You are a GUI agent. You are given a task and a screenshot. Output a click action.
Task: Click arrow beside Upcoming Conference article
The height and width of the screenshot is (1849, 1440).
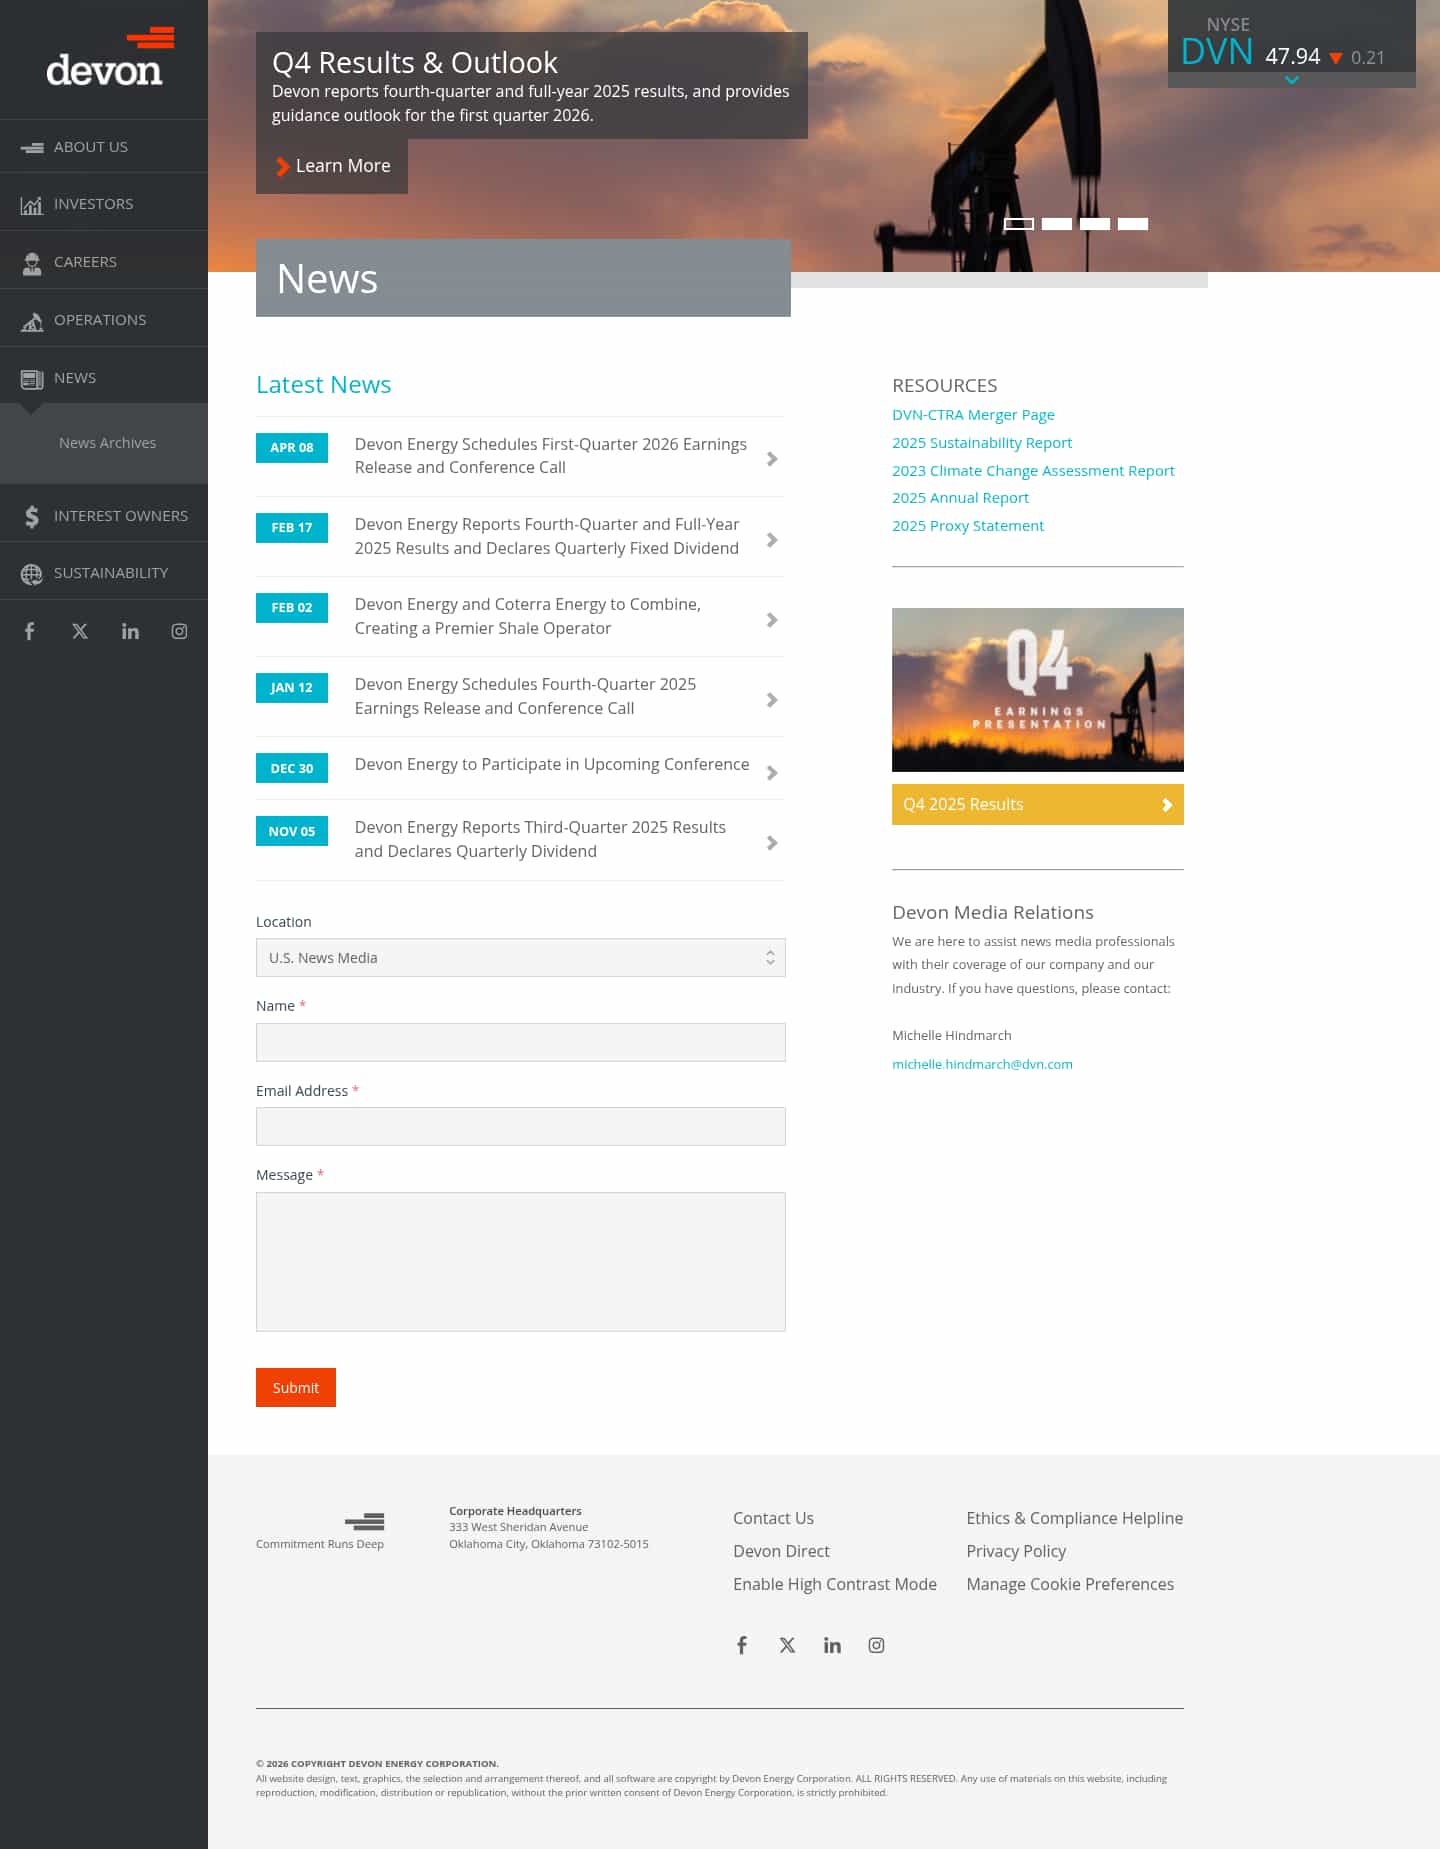(772, 773)
